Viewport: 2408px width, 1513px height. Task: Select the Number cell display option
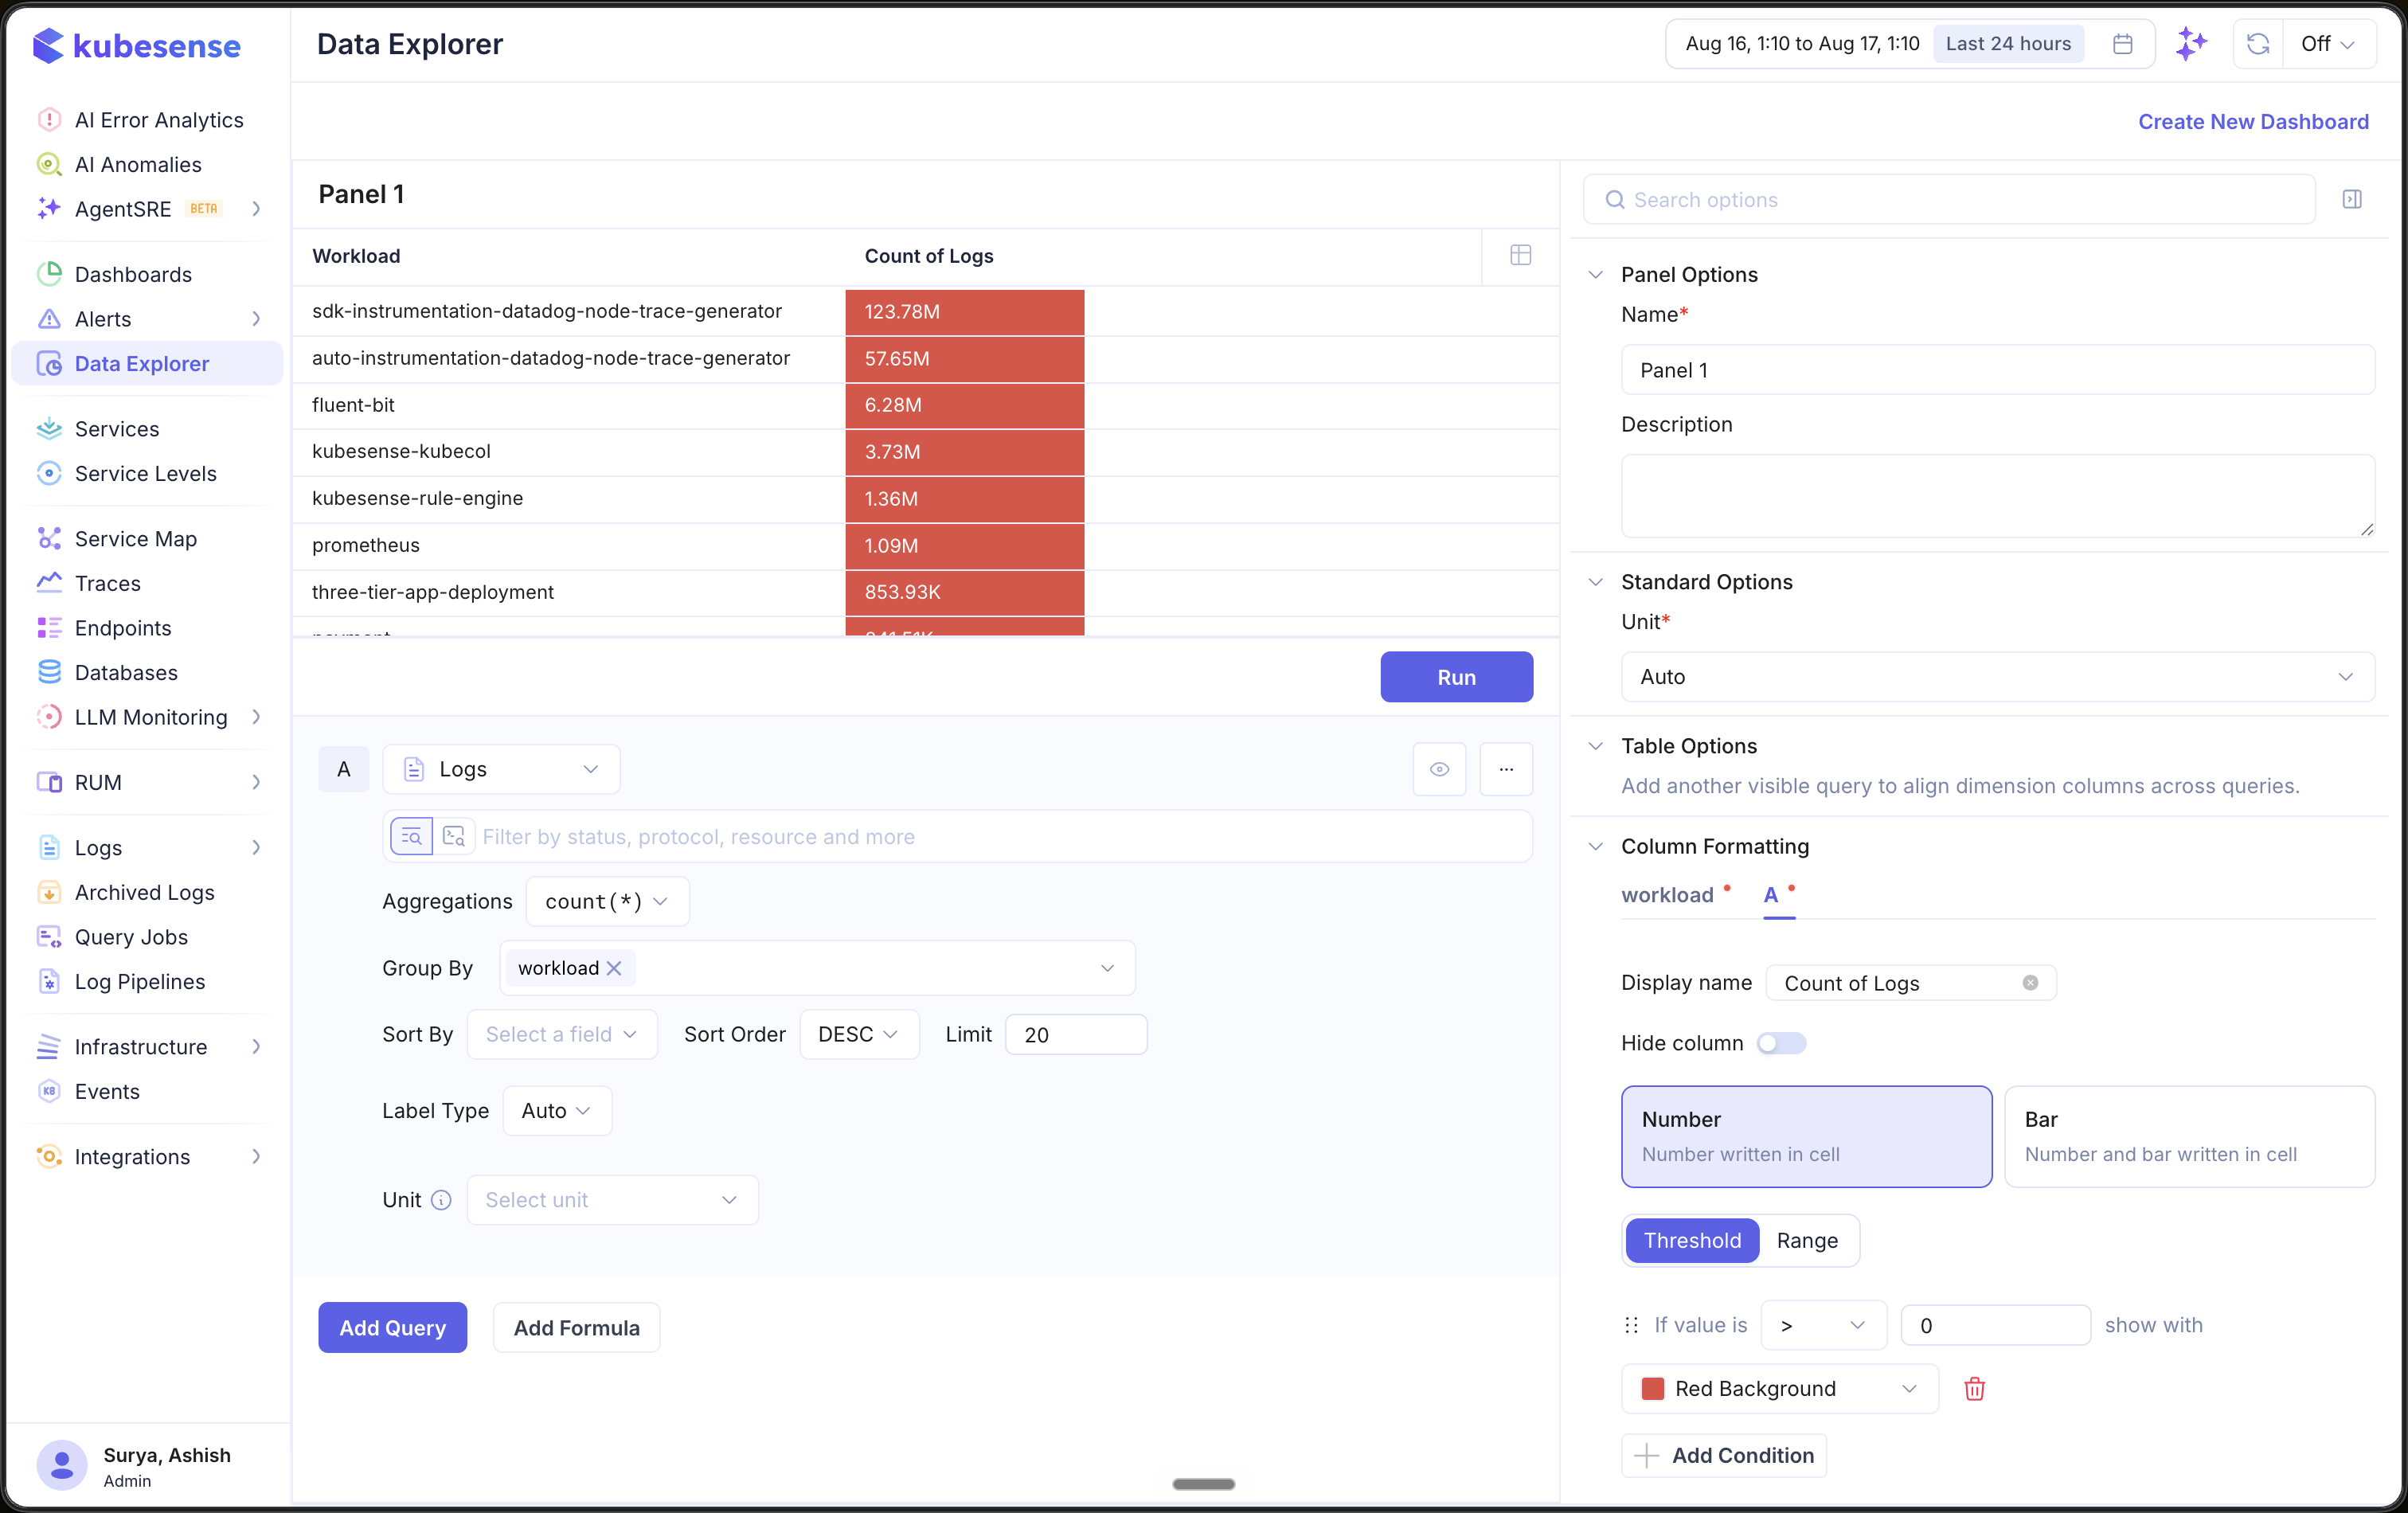(1806, 1136)
